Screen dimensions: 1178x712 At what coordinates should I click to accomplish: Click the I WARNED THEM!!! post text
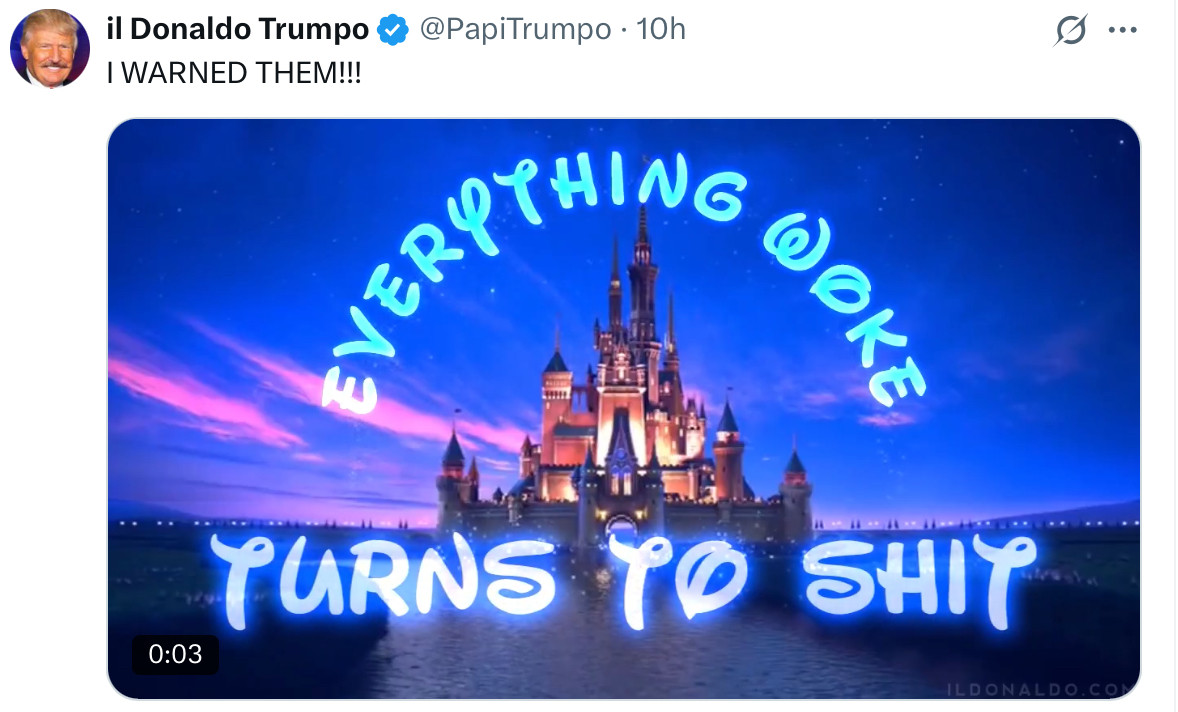234,73
